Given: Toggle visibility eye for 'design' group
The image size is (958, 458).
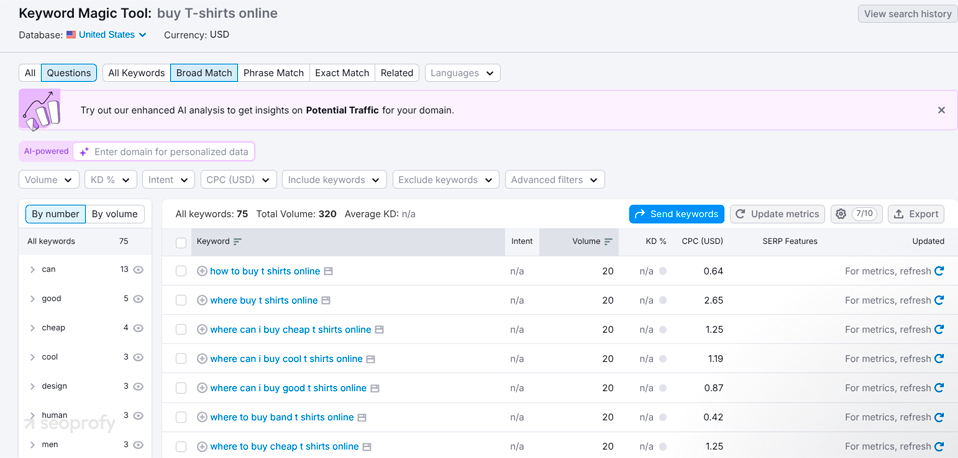Looking at the screenshot, I should tap(138, 387).
